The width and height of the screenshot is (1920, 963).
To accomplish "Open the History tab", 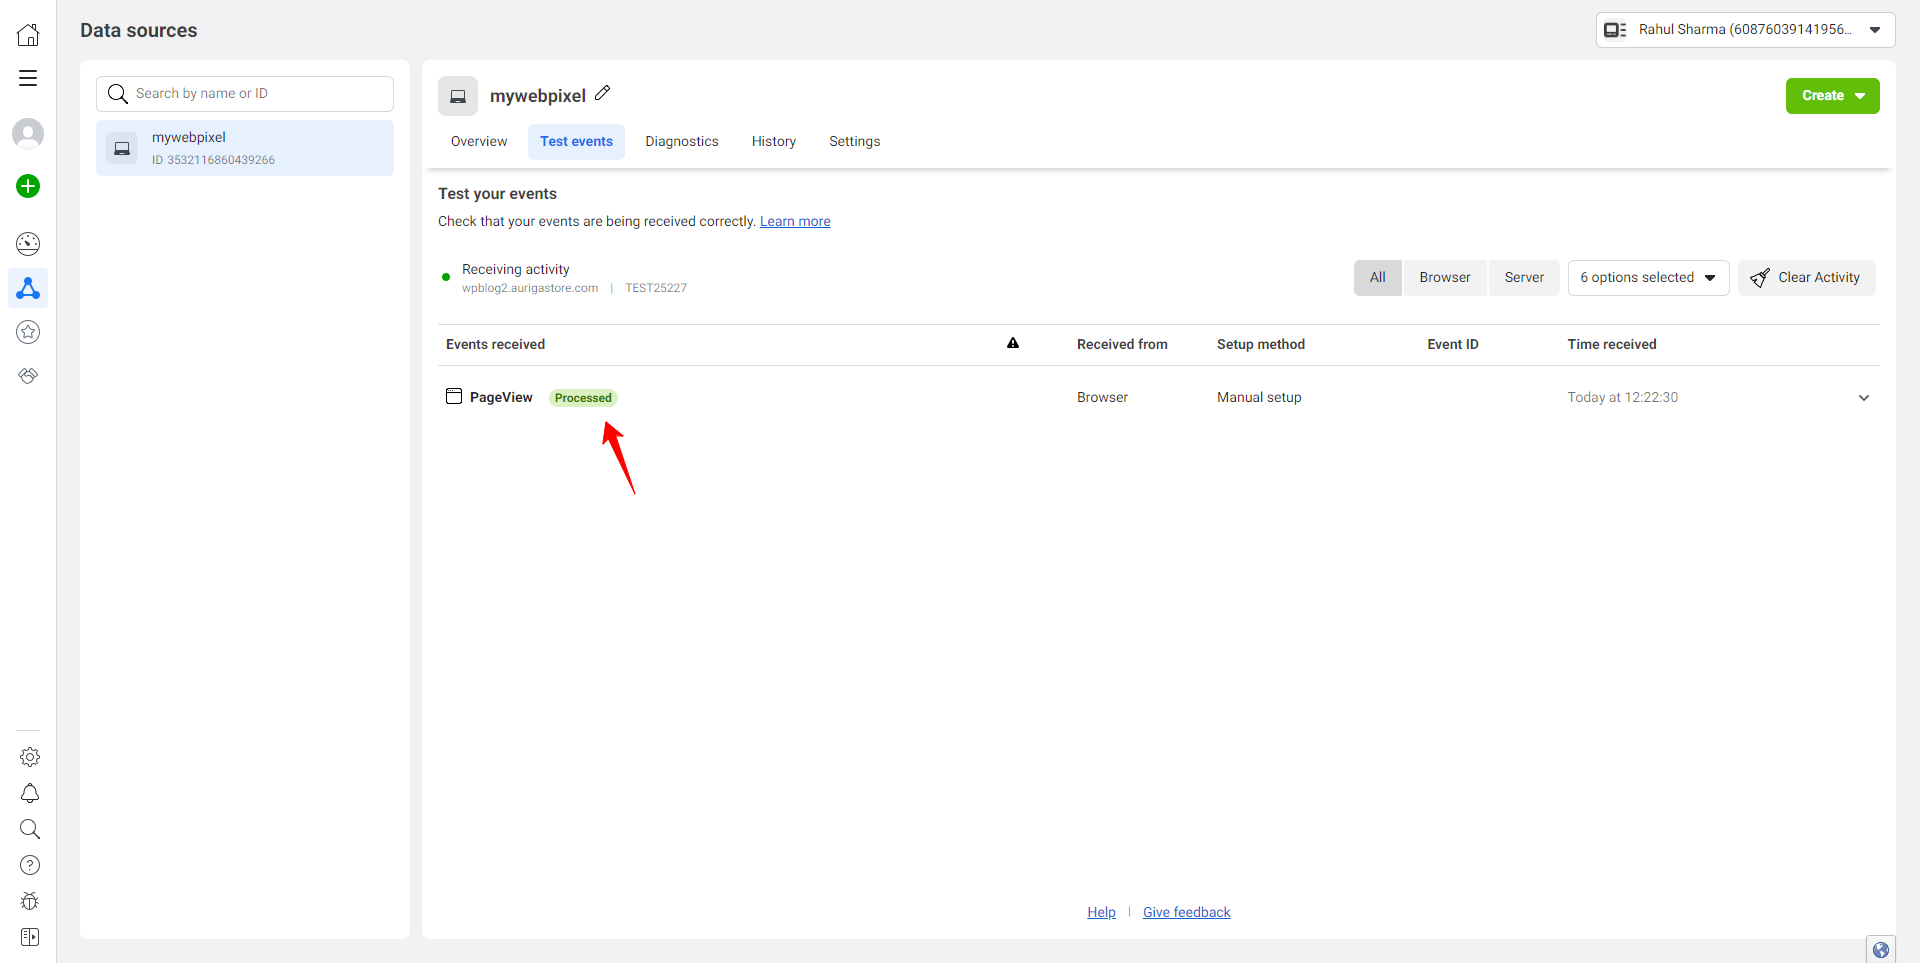I will pyautogui.click(x=774, y=142).
